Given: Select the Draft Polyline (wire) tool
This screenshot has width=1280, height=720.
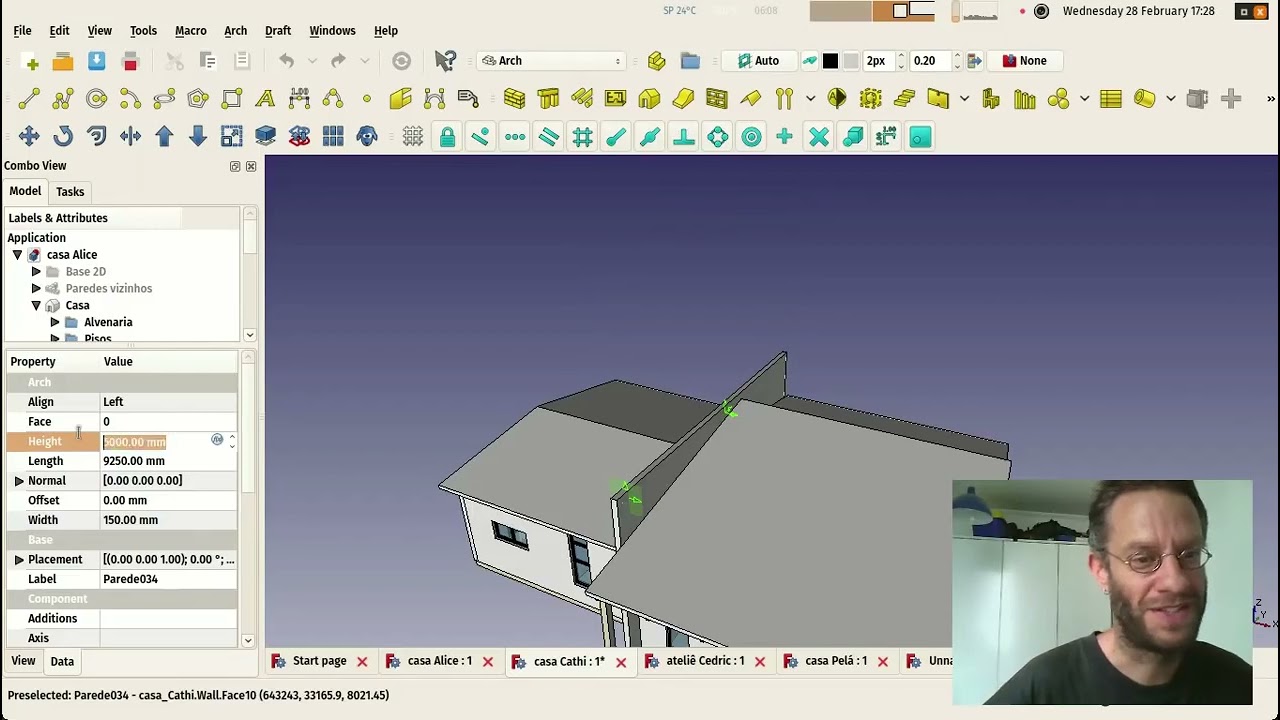Looking at the screenshot, I should [x=63, y=98].
